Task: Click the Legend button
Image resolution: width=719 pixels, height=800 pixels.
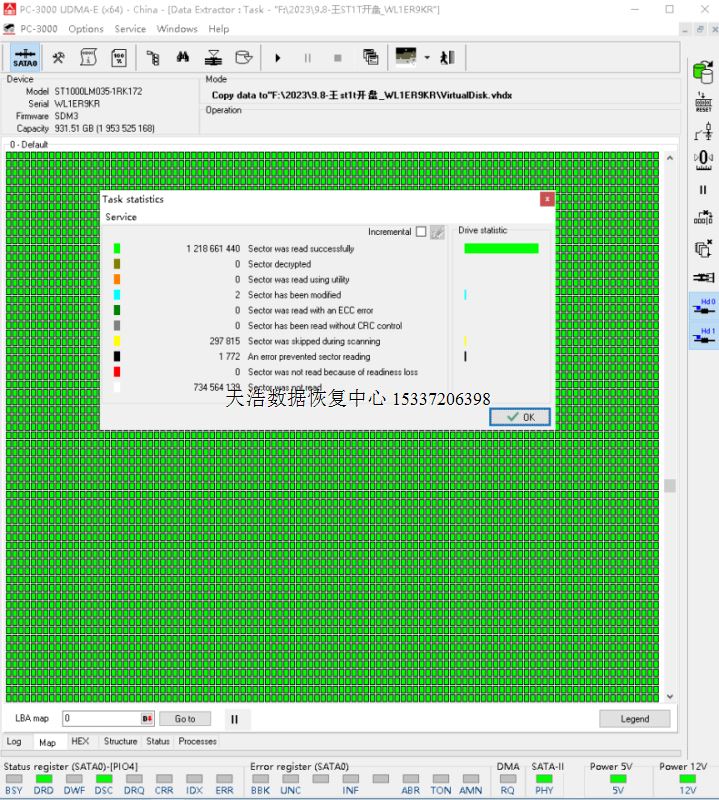Action: [x=634, y=719]
